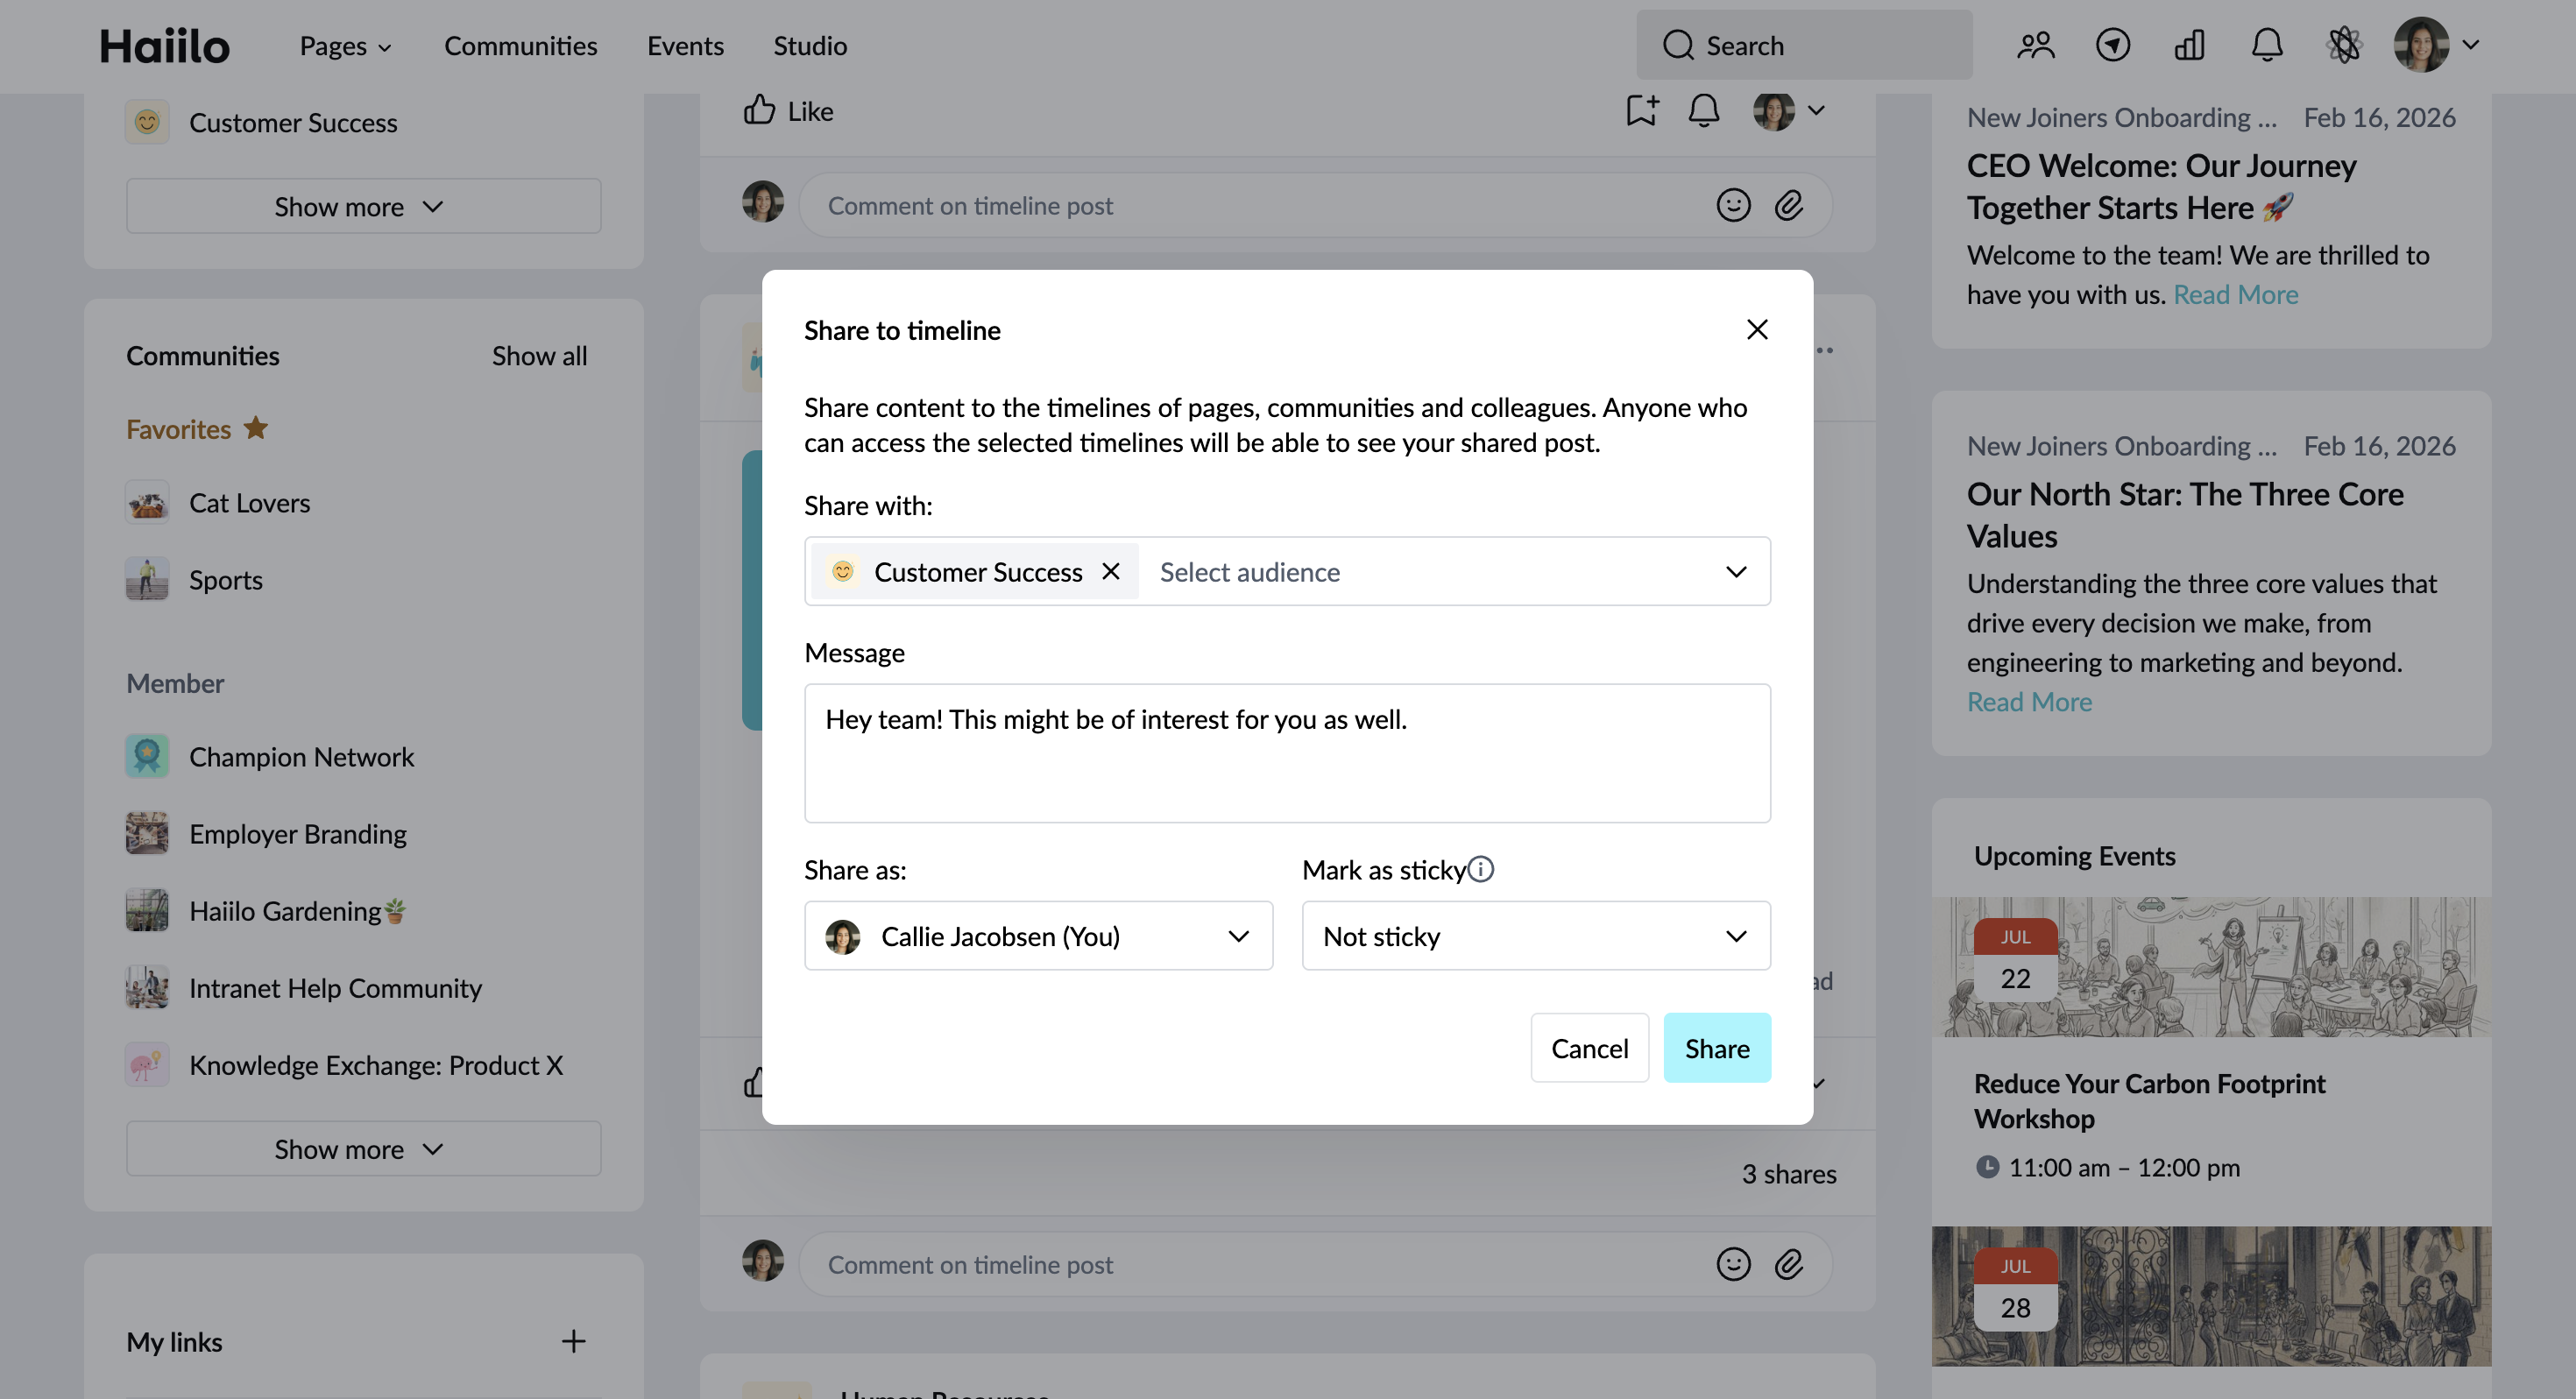
Task: Click the attachment paperclip in top comment field
Action: (x=1788, y=205)
